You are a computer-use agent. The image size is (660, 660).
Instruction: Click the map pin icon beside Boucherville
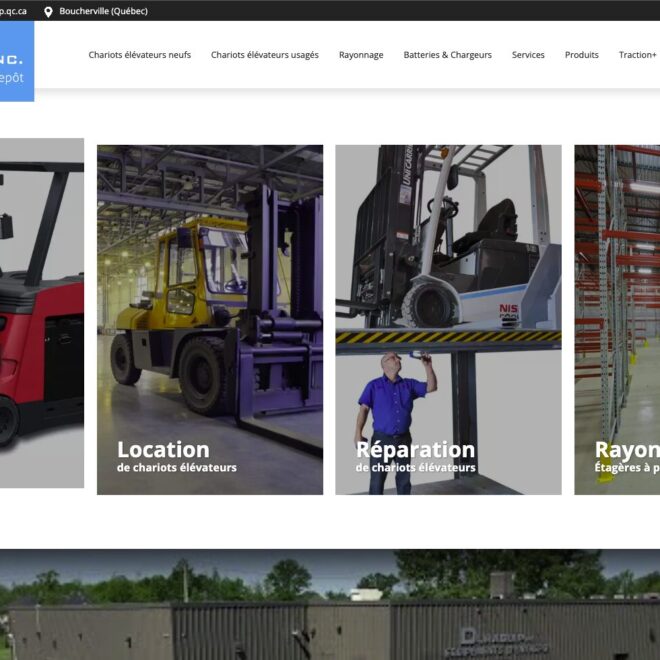click(x=48, y=11)
